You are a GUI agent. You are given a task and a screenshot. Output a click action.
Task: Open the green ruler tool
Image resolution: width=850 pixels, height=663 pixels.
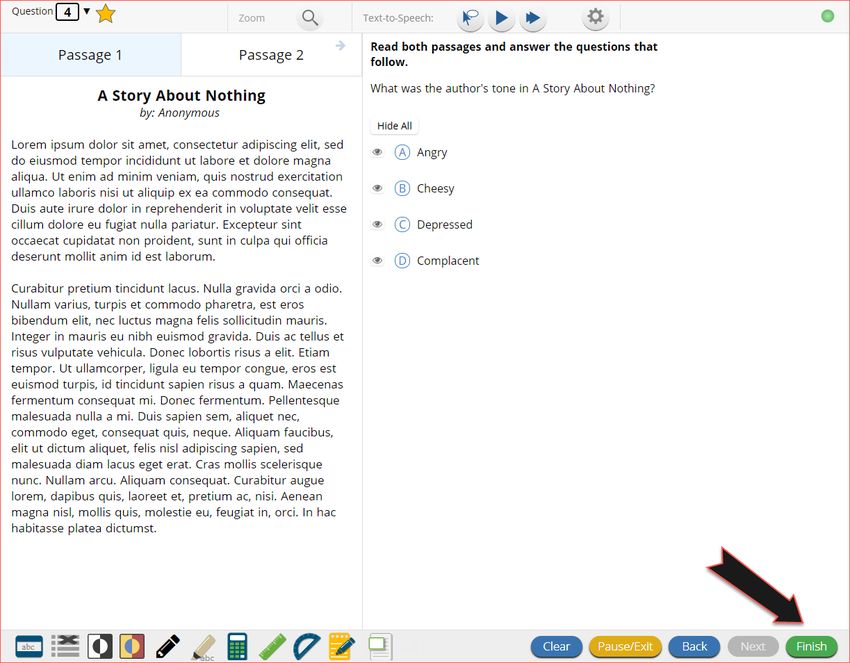coord(273,646)
